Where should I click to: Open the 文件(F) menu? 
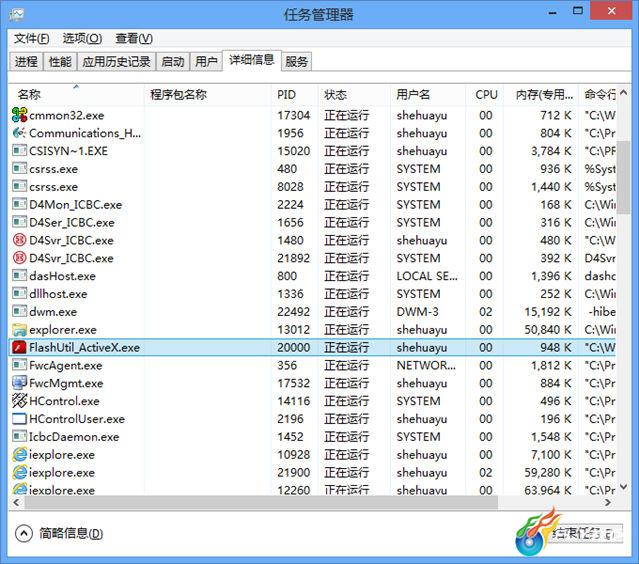tap(31, 39)
